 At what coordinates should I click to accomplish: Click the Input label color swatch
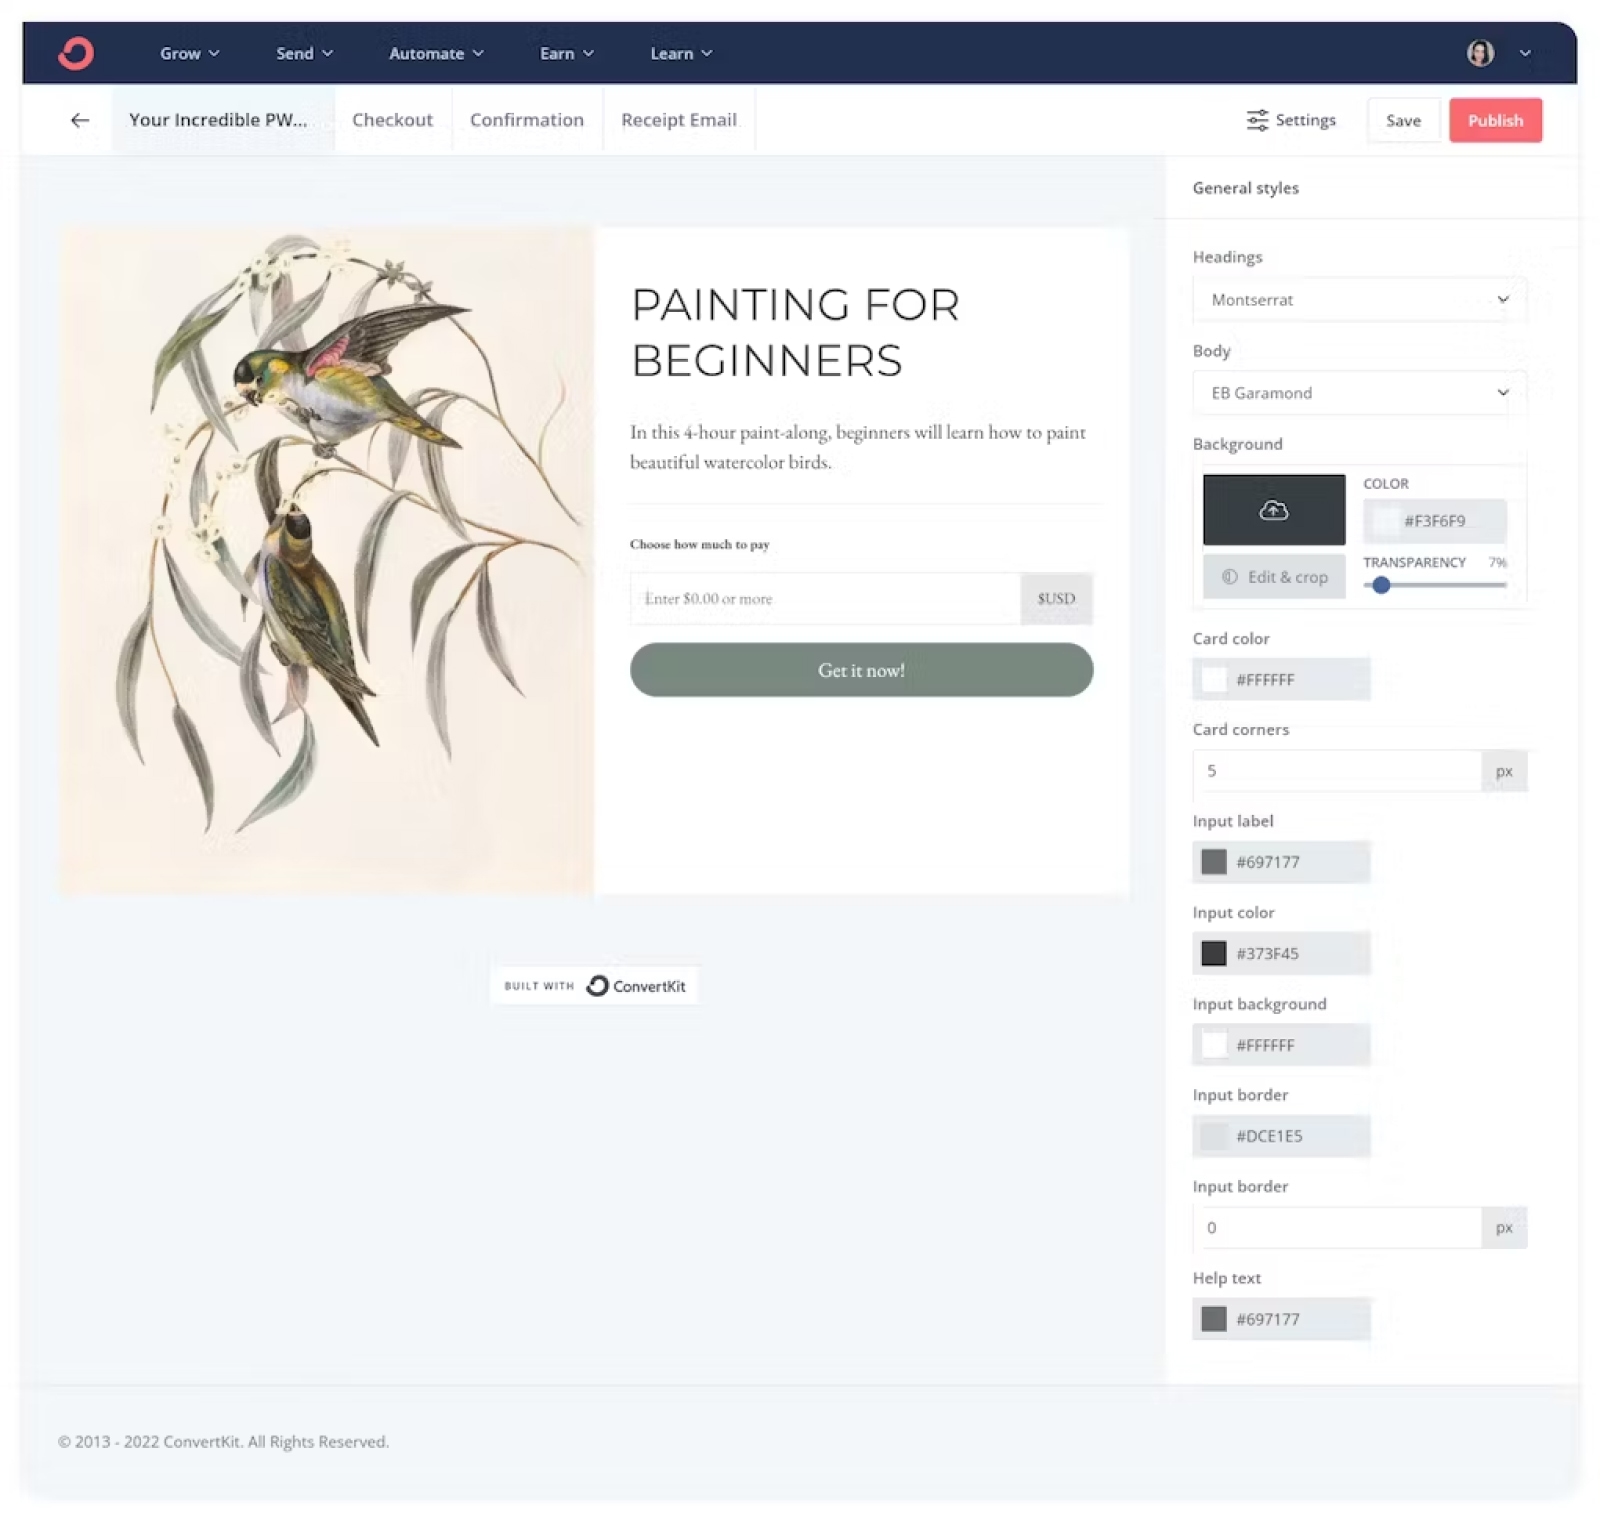point(1214,862)
